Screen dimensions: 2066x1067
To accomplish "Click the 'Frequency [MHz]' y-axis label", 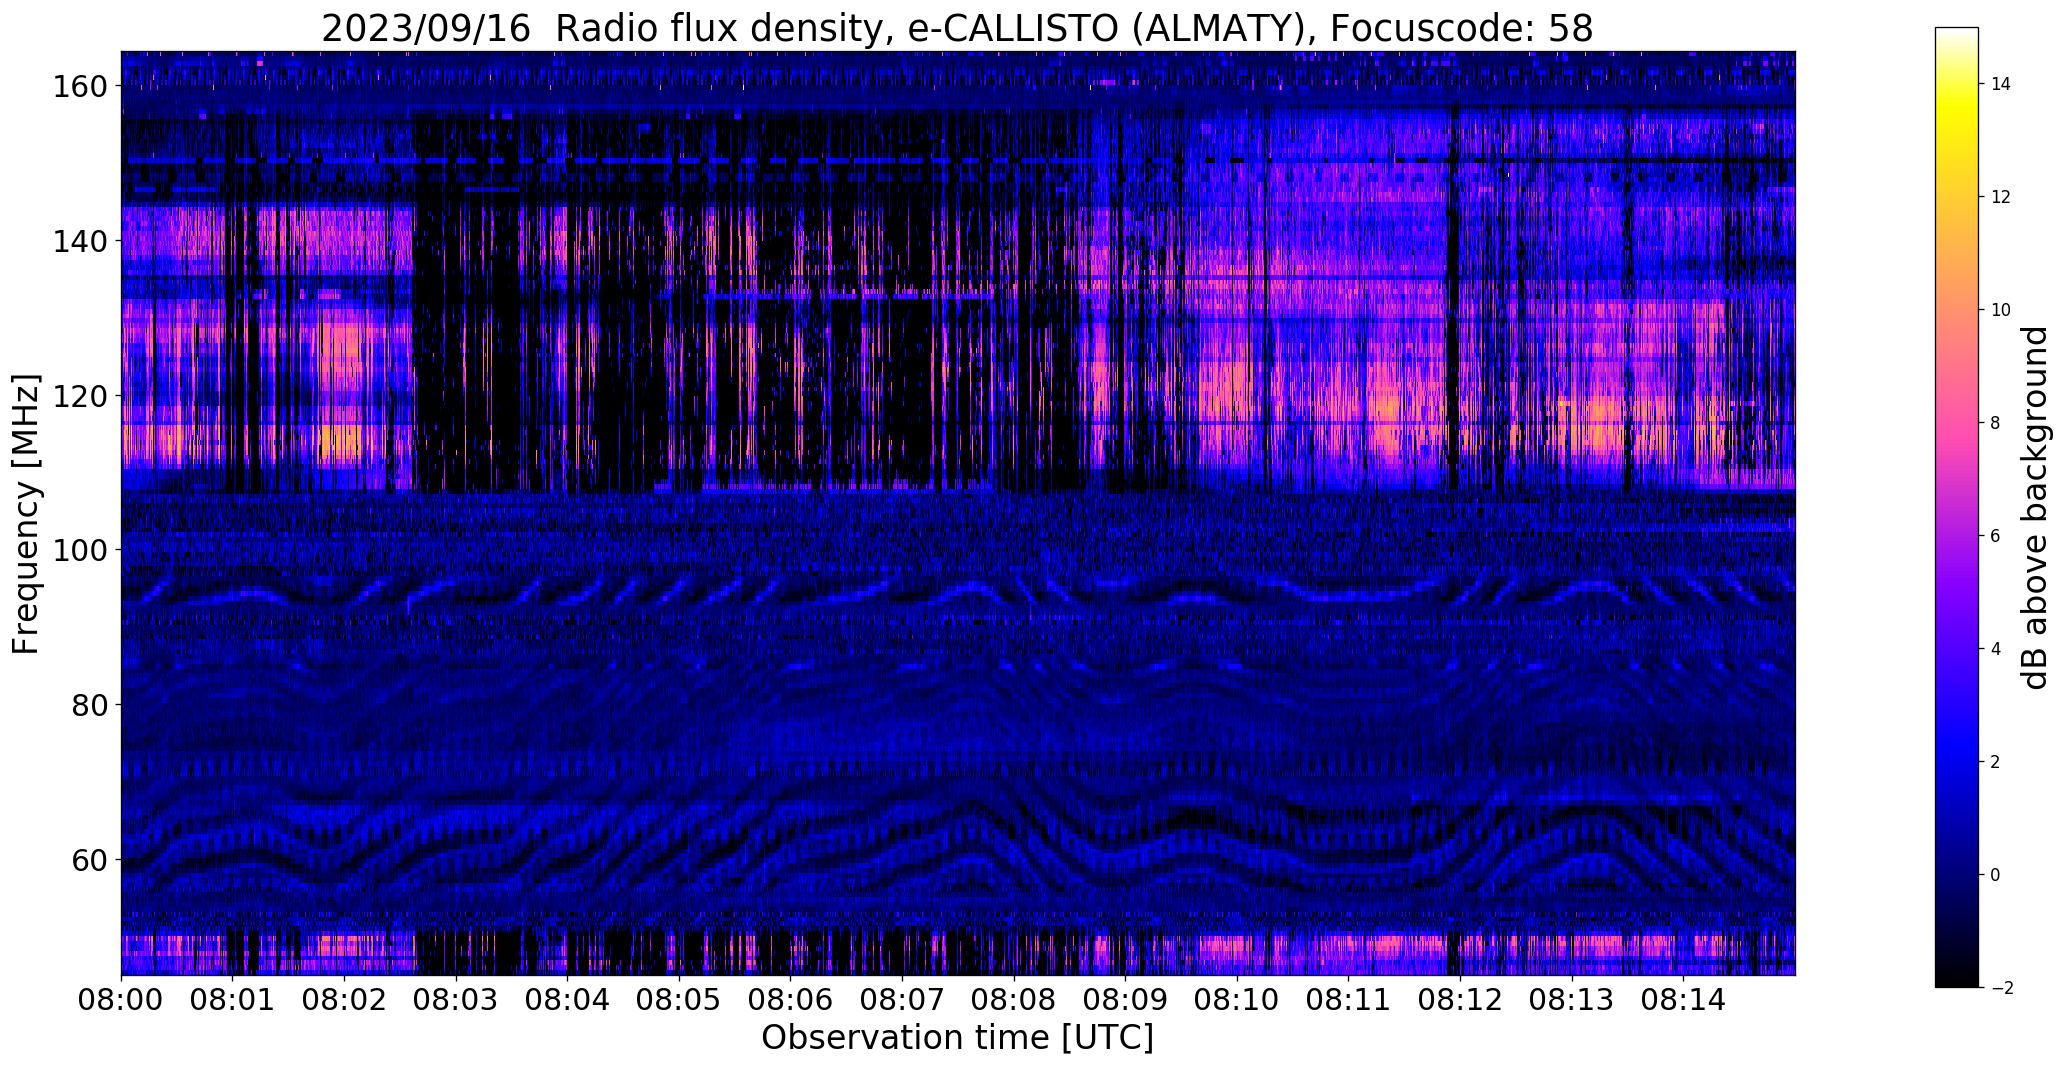I will click(27, 514).
